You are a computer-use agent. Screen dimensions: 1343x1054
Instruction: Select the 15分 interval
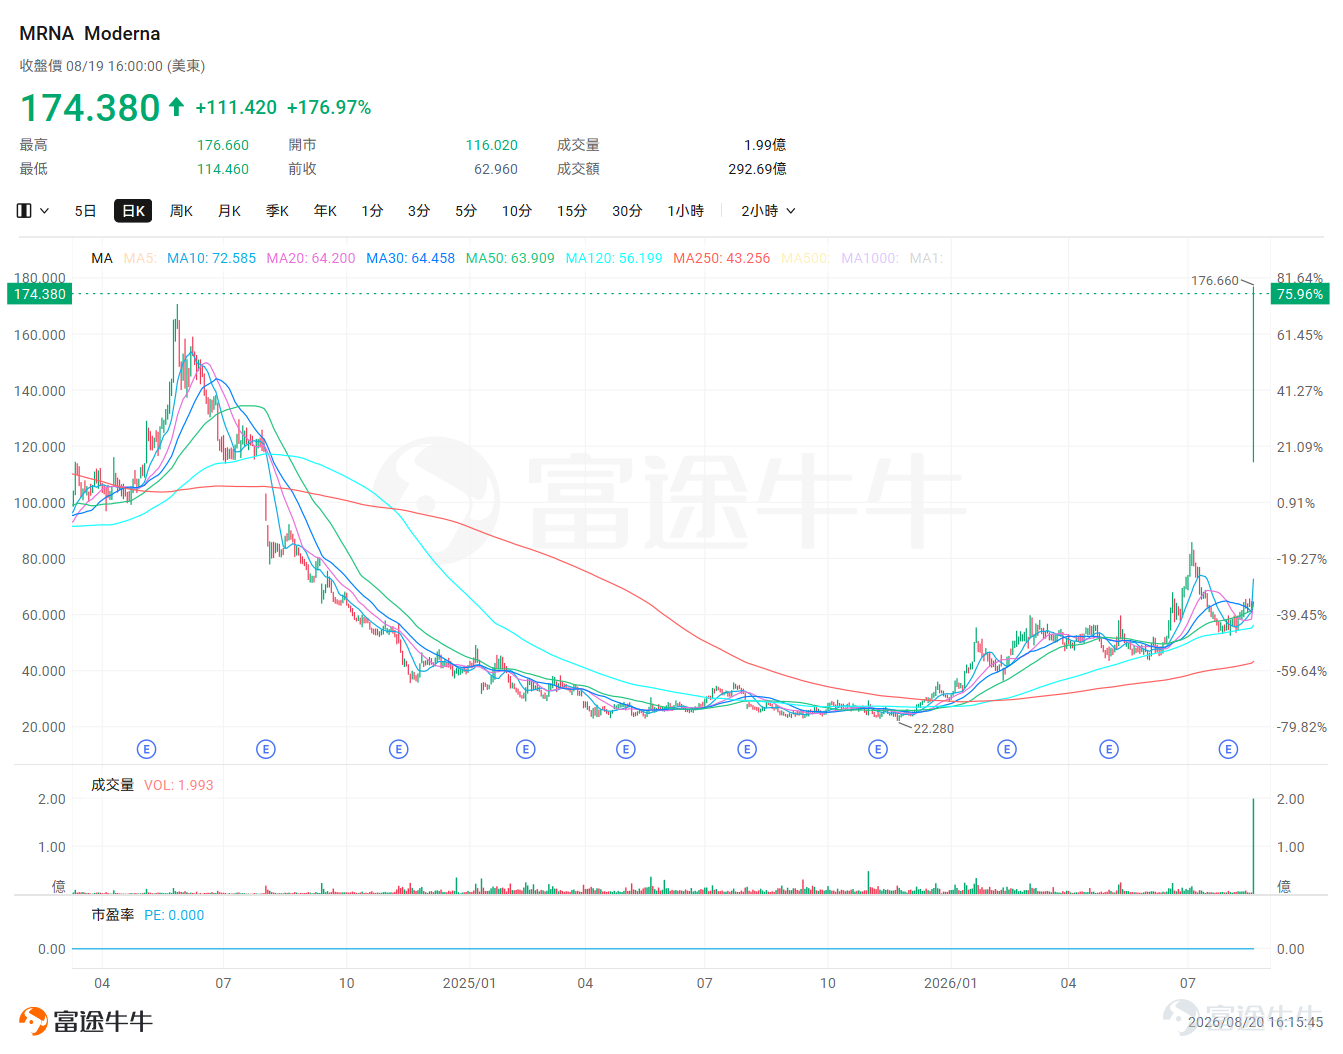click(x=572, y=211)
